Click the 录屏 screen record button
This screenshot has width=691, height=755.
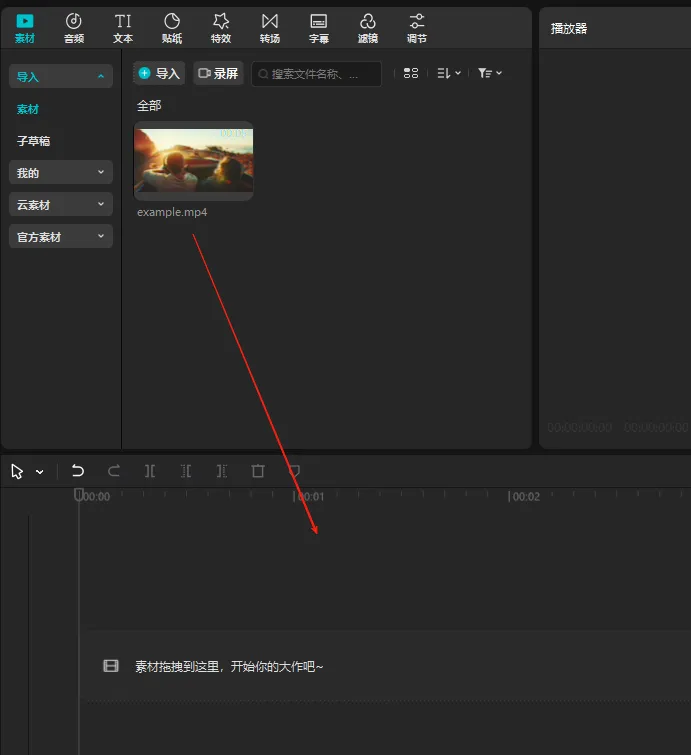click(219, 73)
